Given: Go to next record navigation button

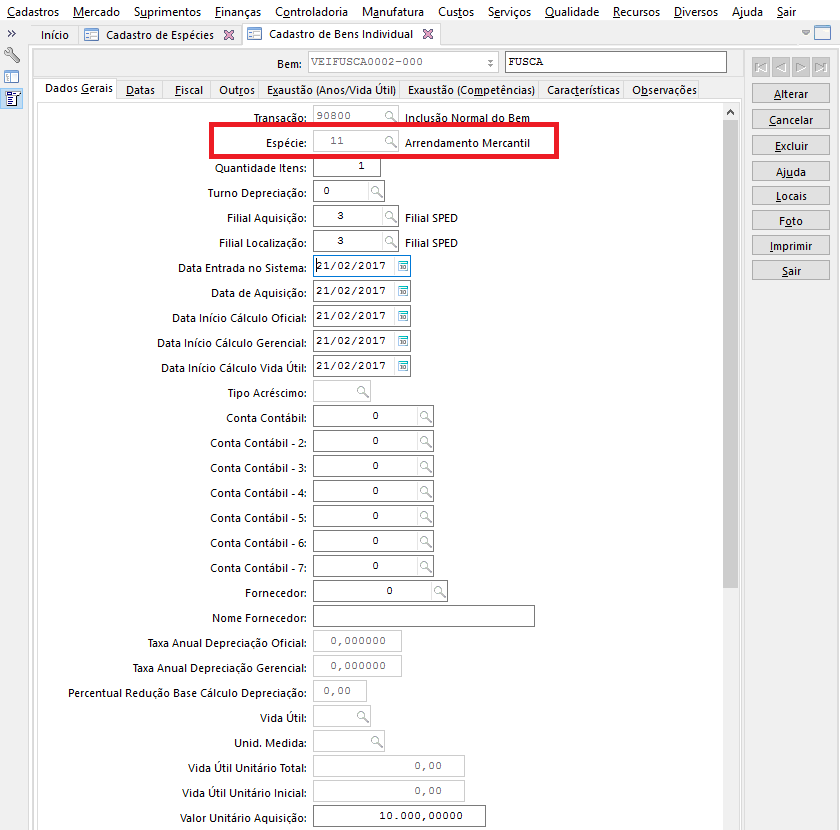Looking at the screenshot, I should pyautogui.click(x=801, y=68).
